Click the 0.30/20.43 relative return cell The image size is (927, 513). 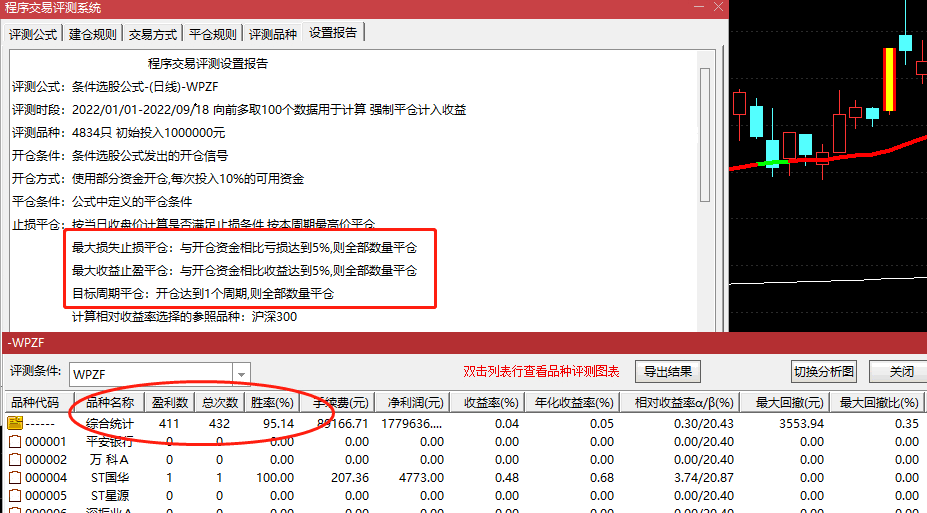click(704, 424)
